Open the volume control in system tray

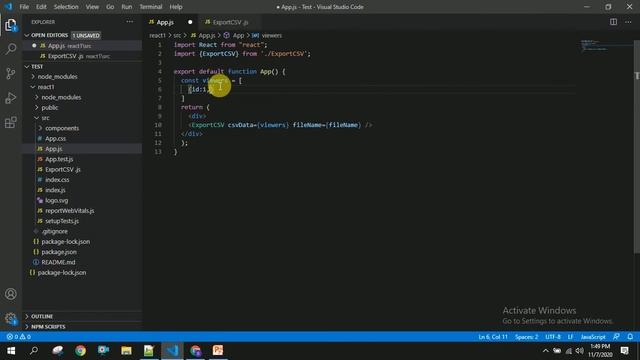(x=580, y=351)
